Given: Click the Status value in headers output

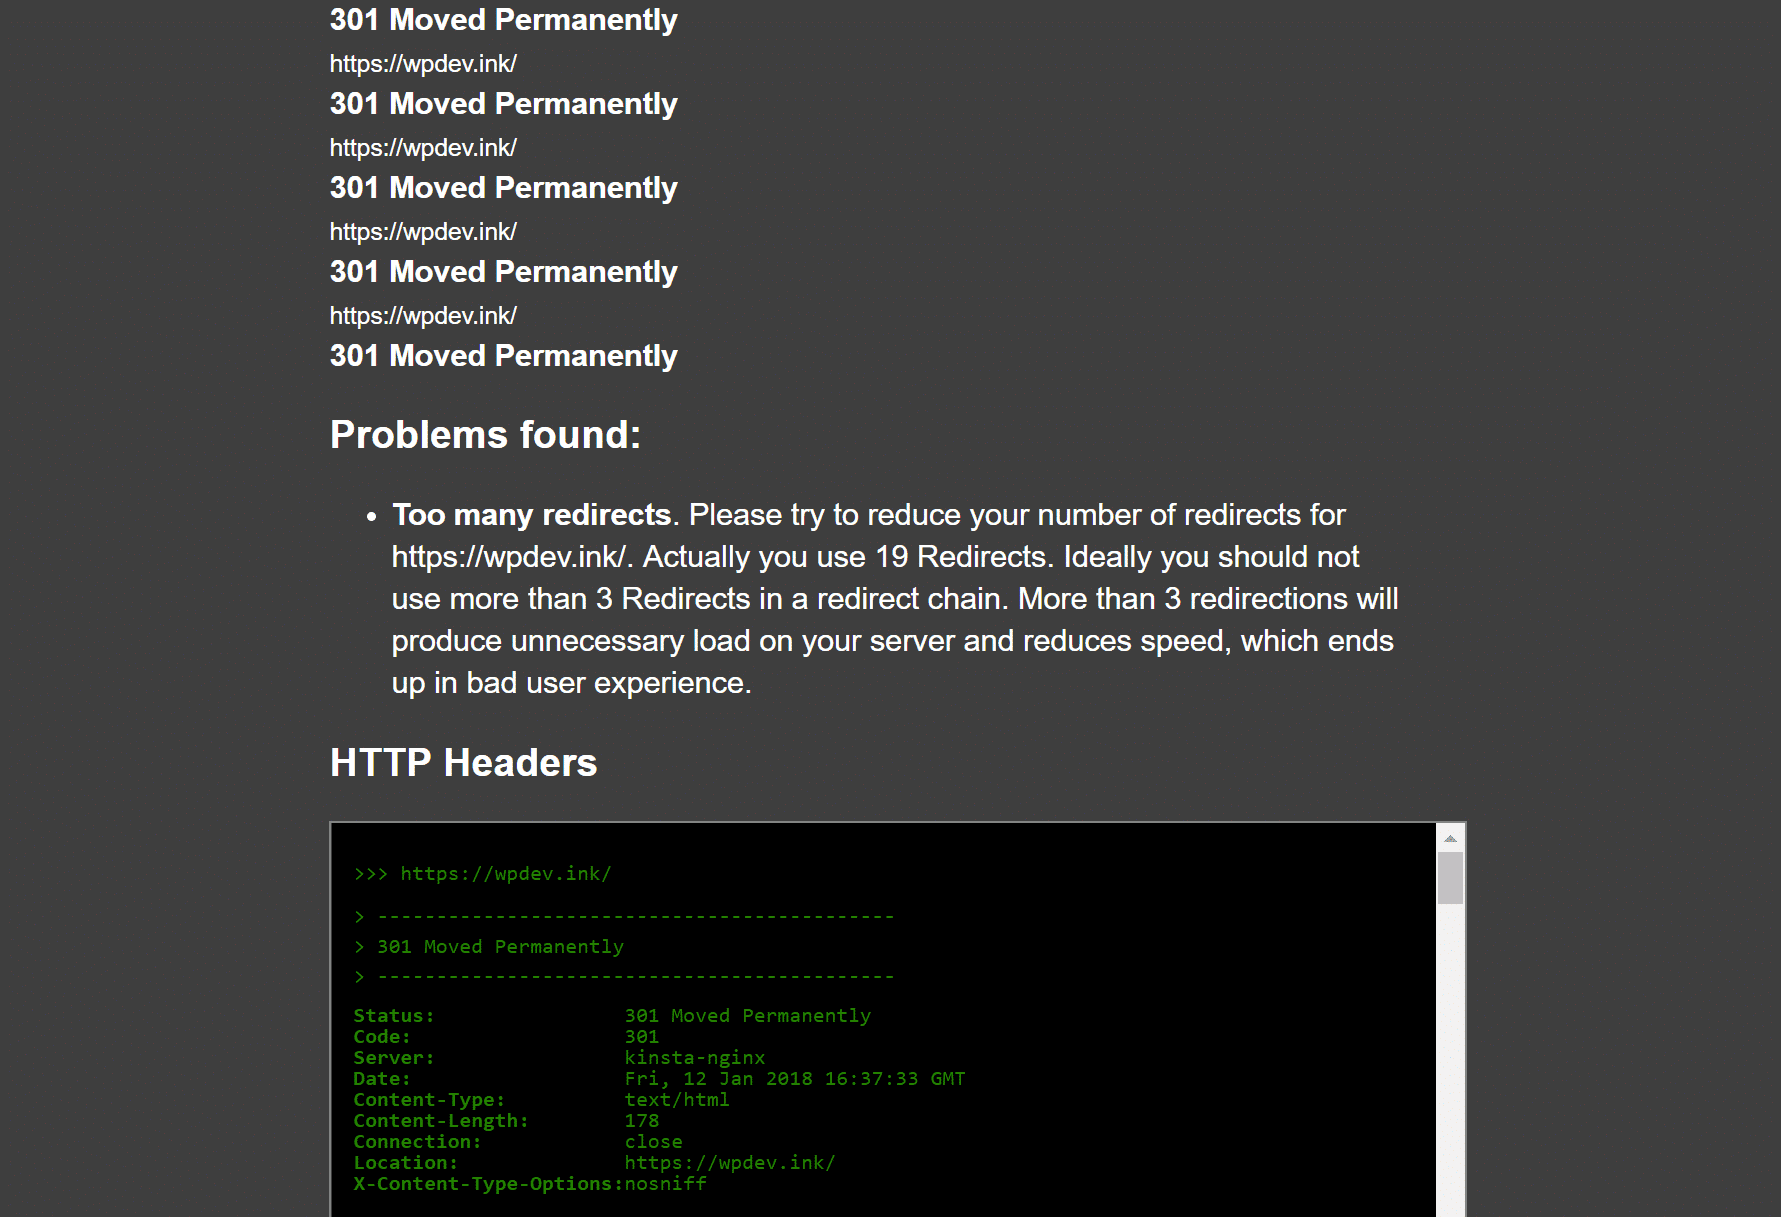Looking at the screenshot, I should pyautogui.click(x=747, y=1016).
